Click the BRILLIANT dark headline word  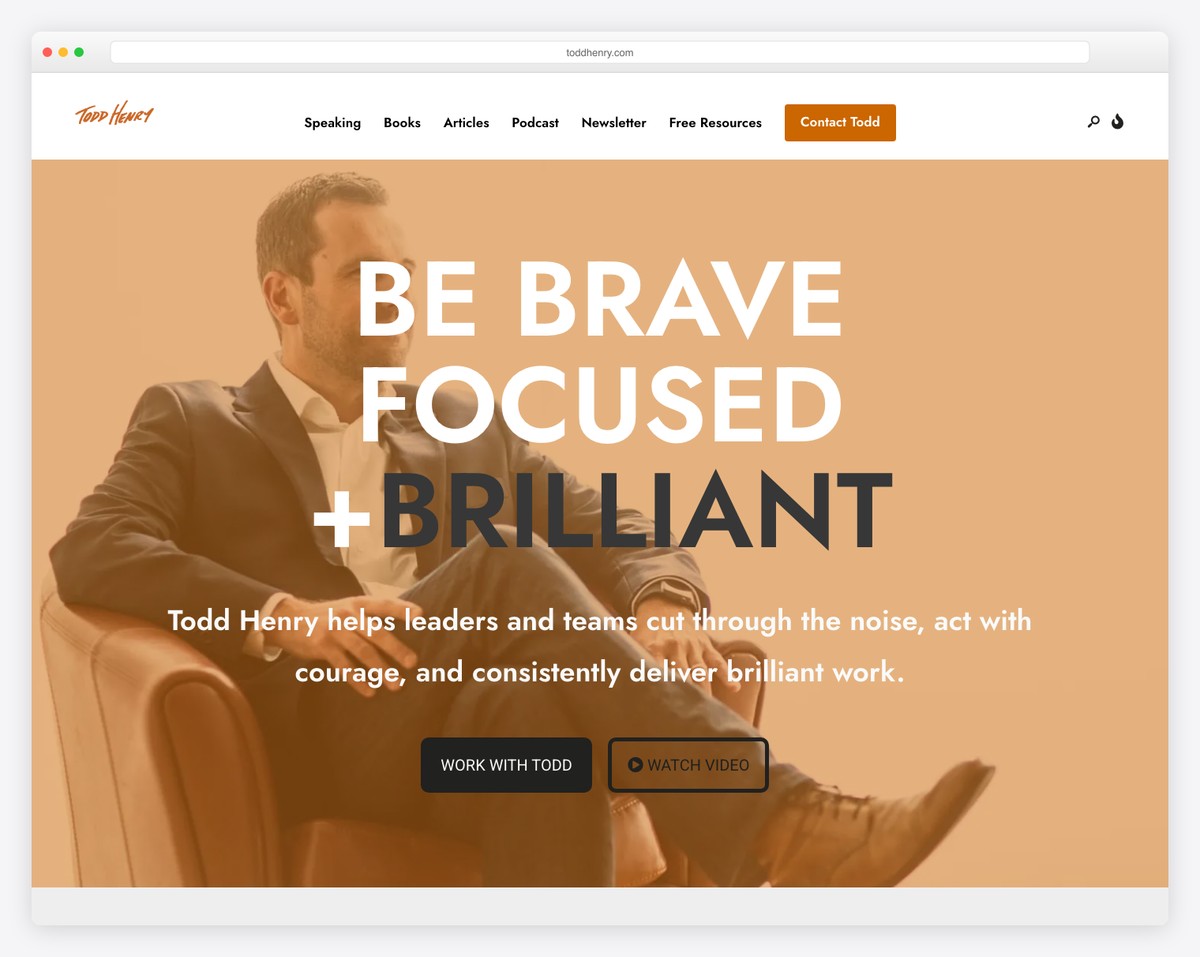634,511
